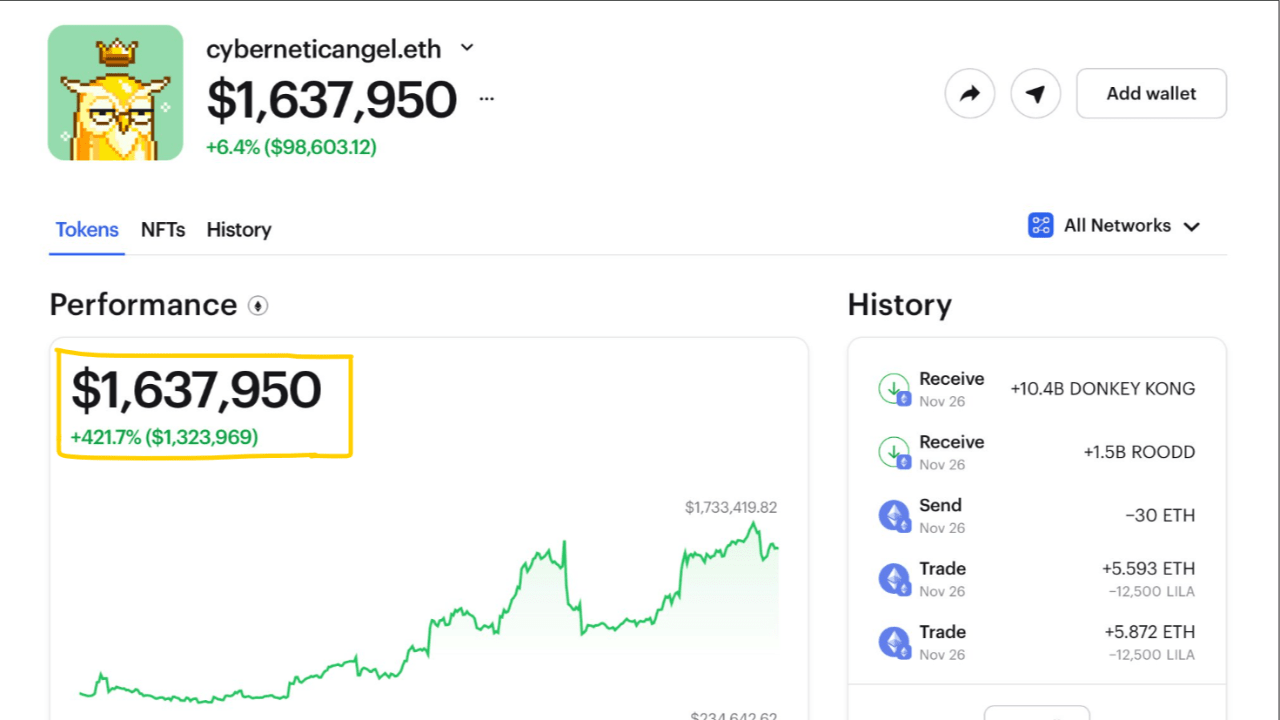This screenshot has width=1280, height=720.
Task: Click the Receive icon beside the ROODD transaction
Action: (894, 451)
